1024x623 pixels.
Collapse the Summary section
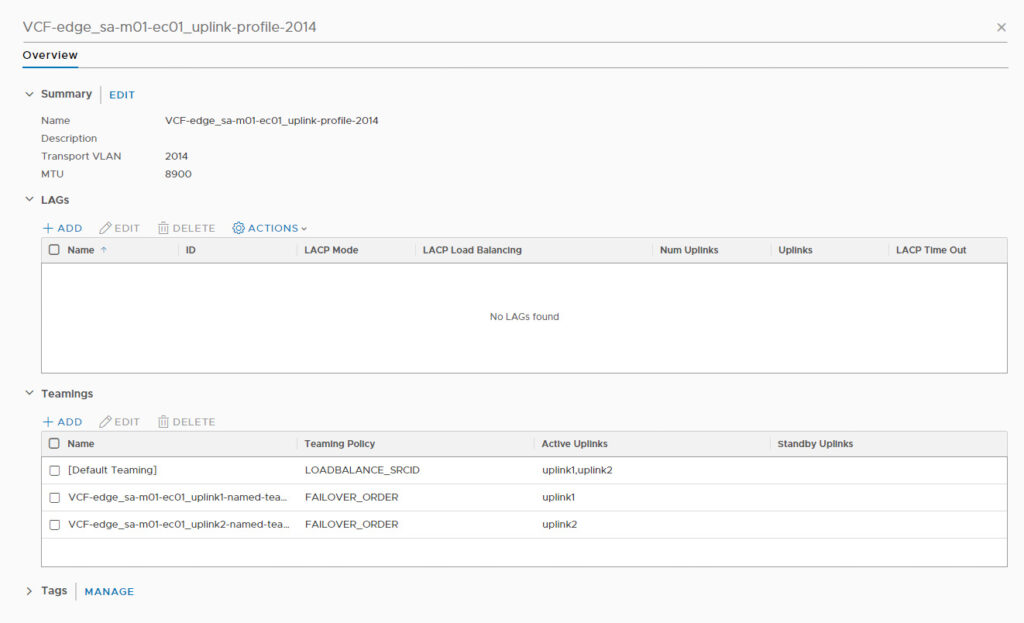click(29, 94)
